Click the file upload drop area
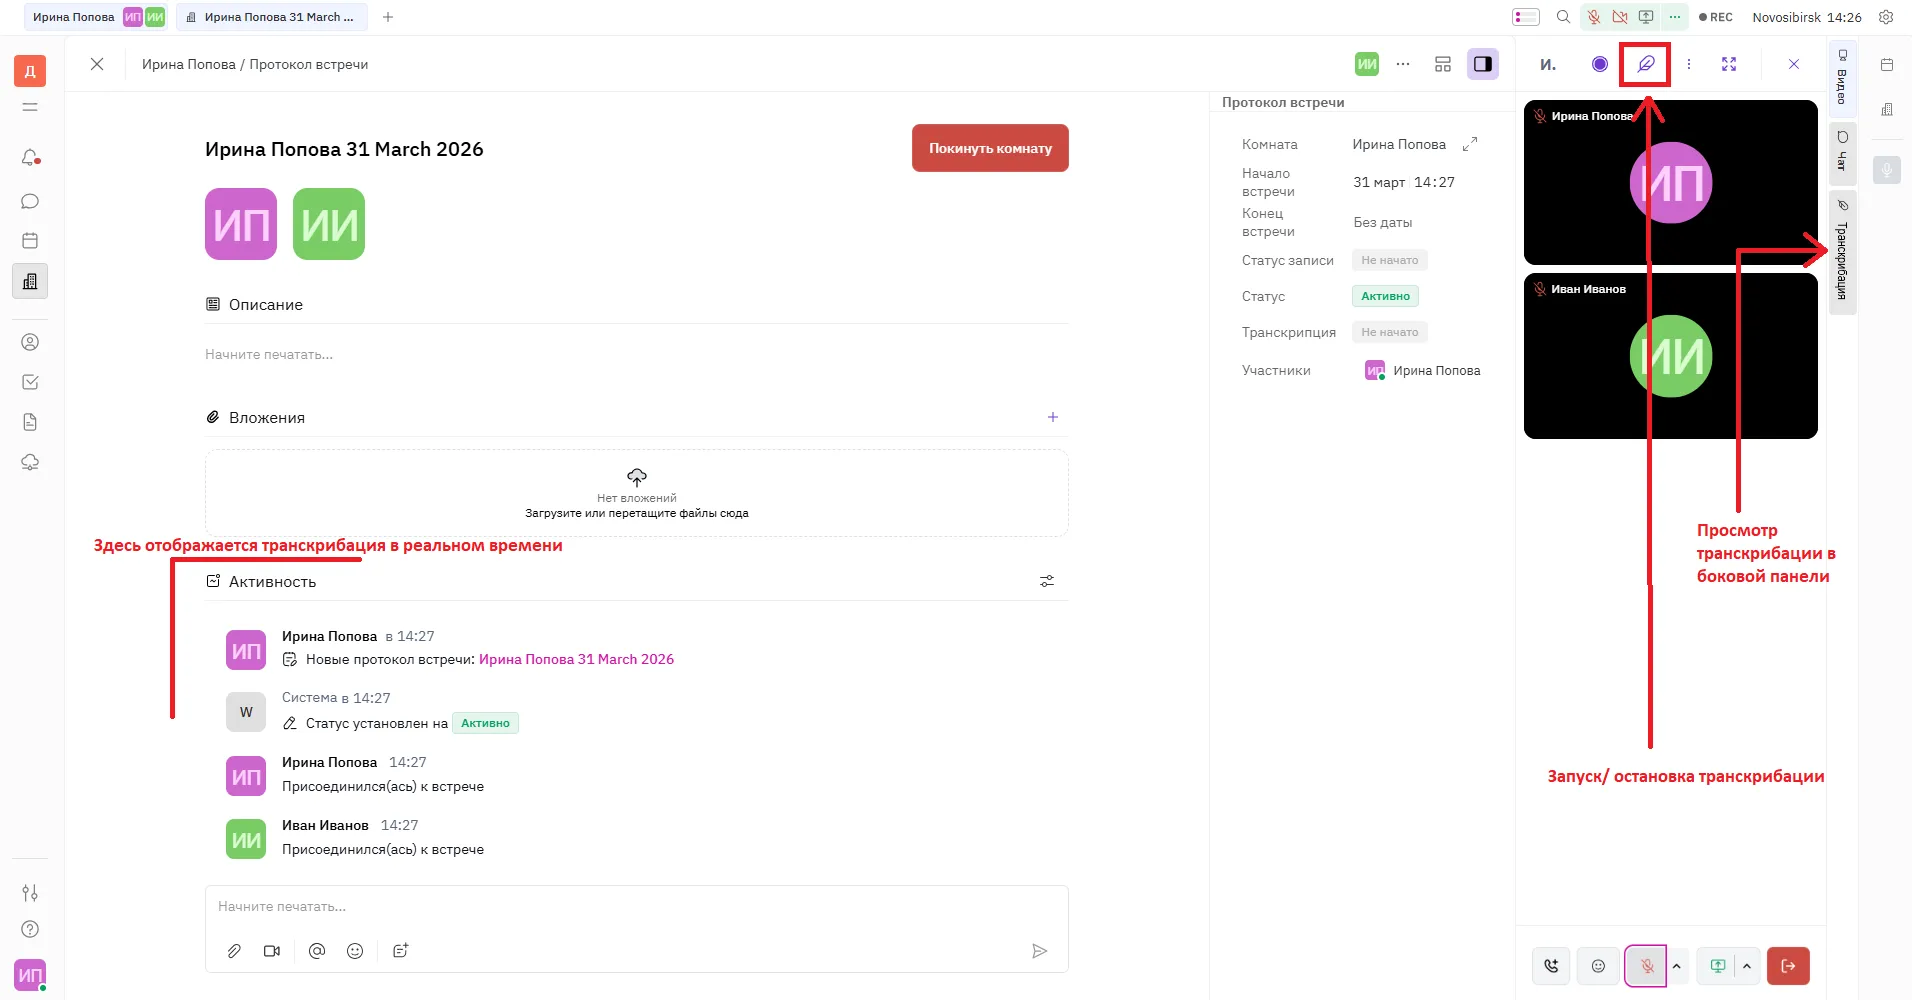Screen dimensions: 1912x1000 pos(636,493)
